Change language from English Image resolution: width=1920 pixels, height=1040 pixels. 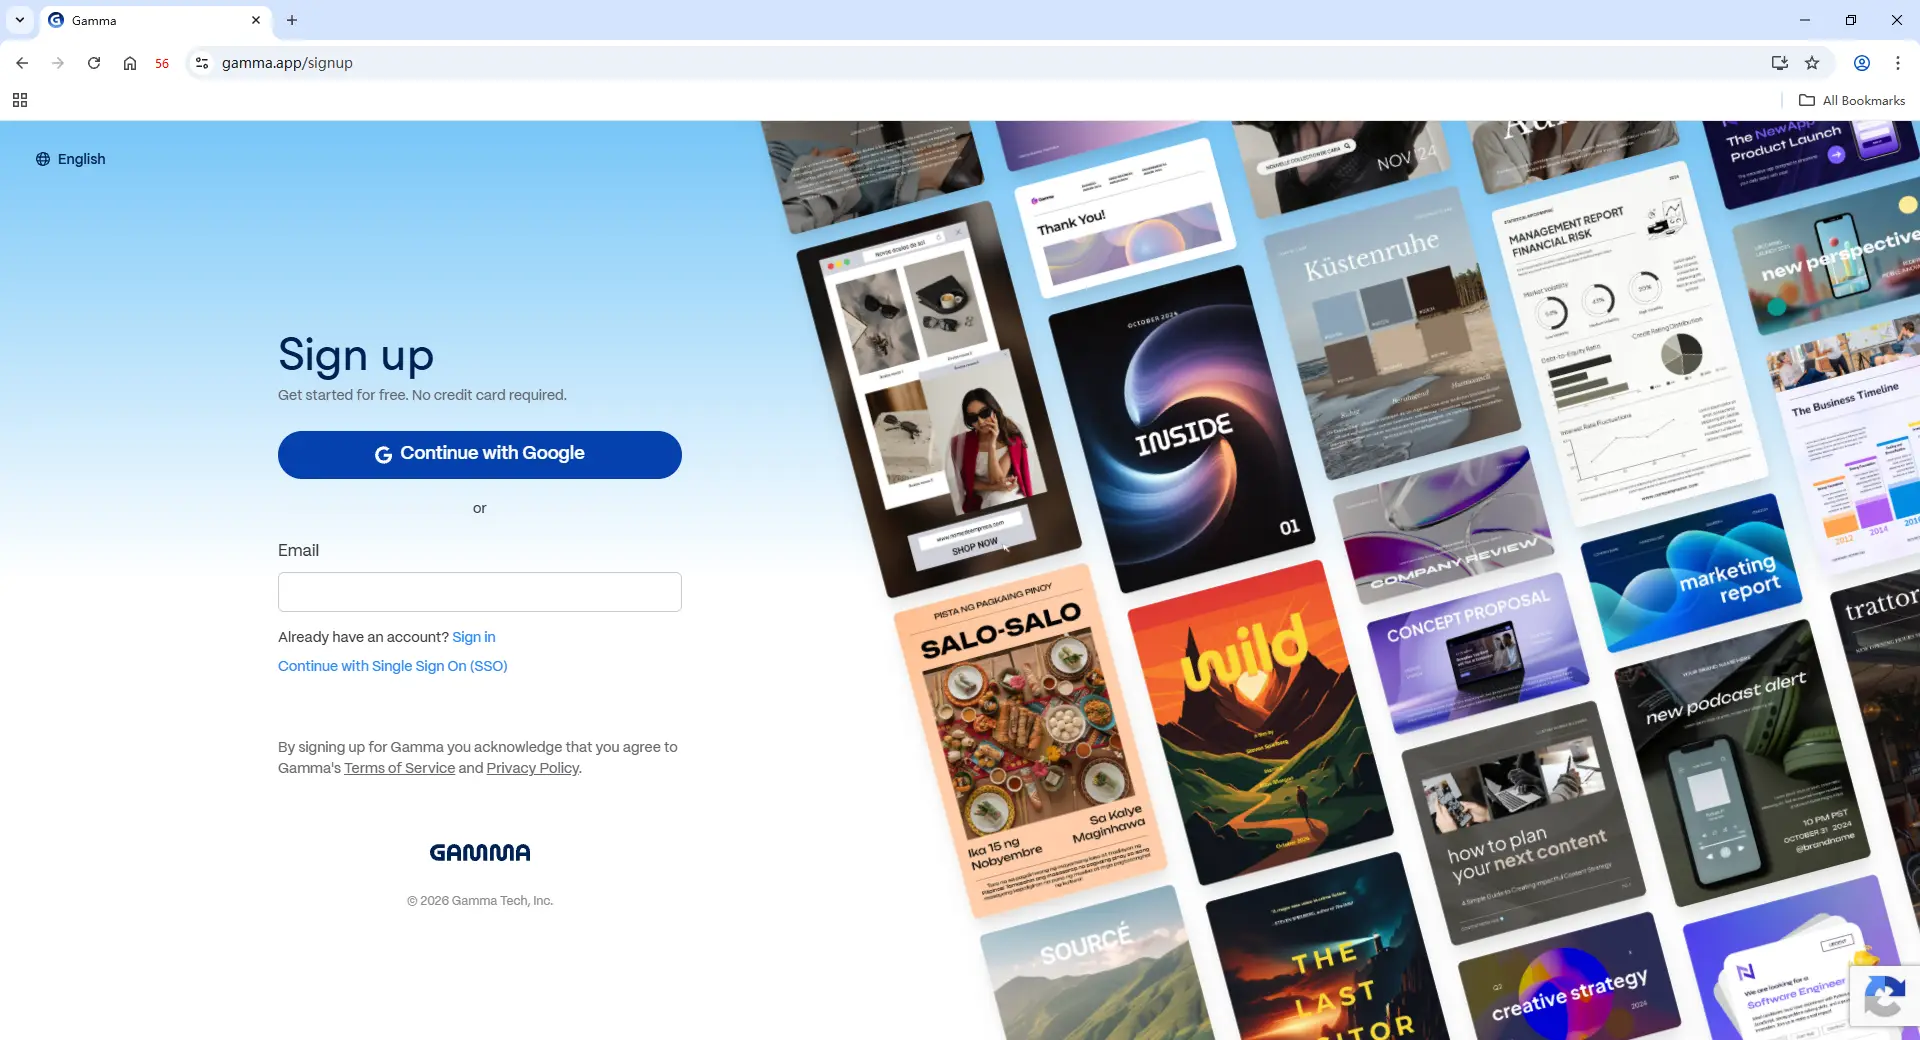coord(71,159)
